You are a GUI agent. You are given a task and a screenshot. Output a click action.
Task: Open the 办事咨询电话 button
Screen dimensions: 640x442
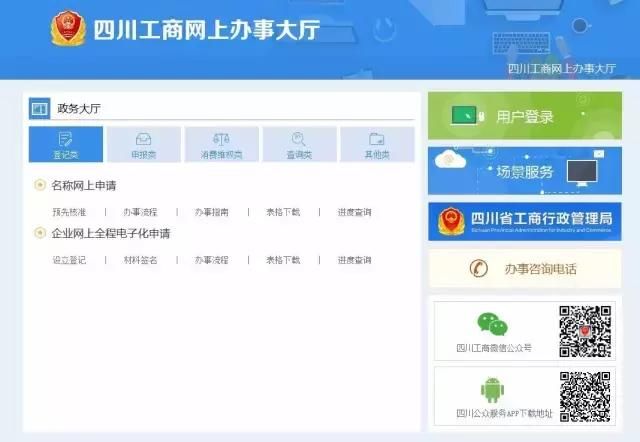tap(525, 269)
